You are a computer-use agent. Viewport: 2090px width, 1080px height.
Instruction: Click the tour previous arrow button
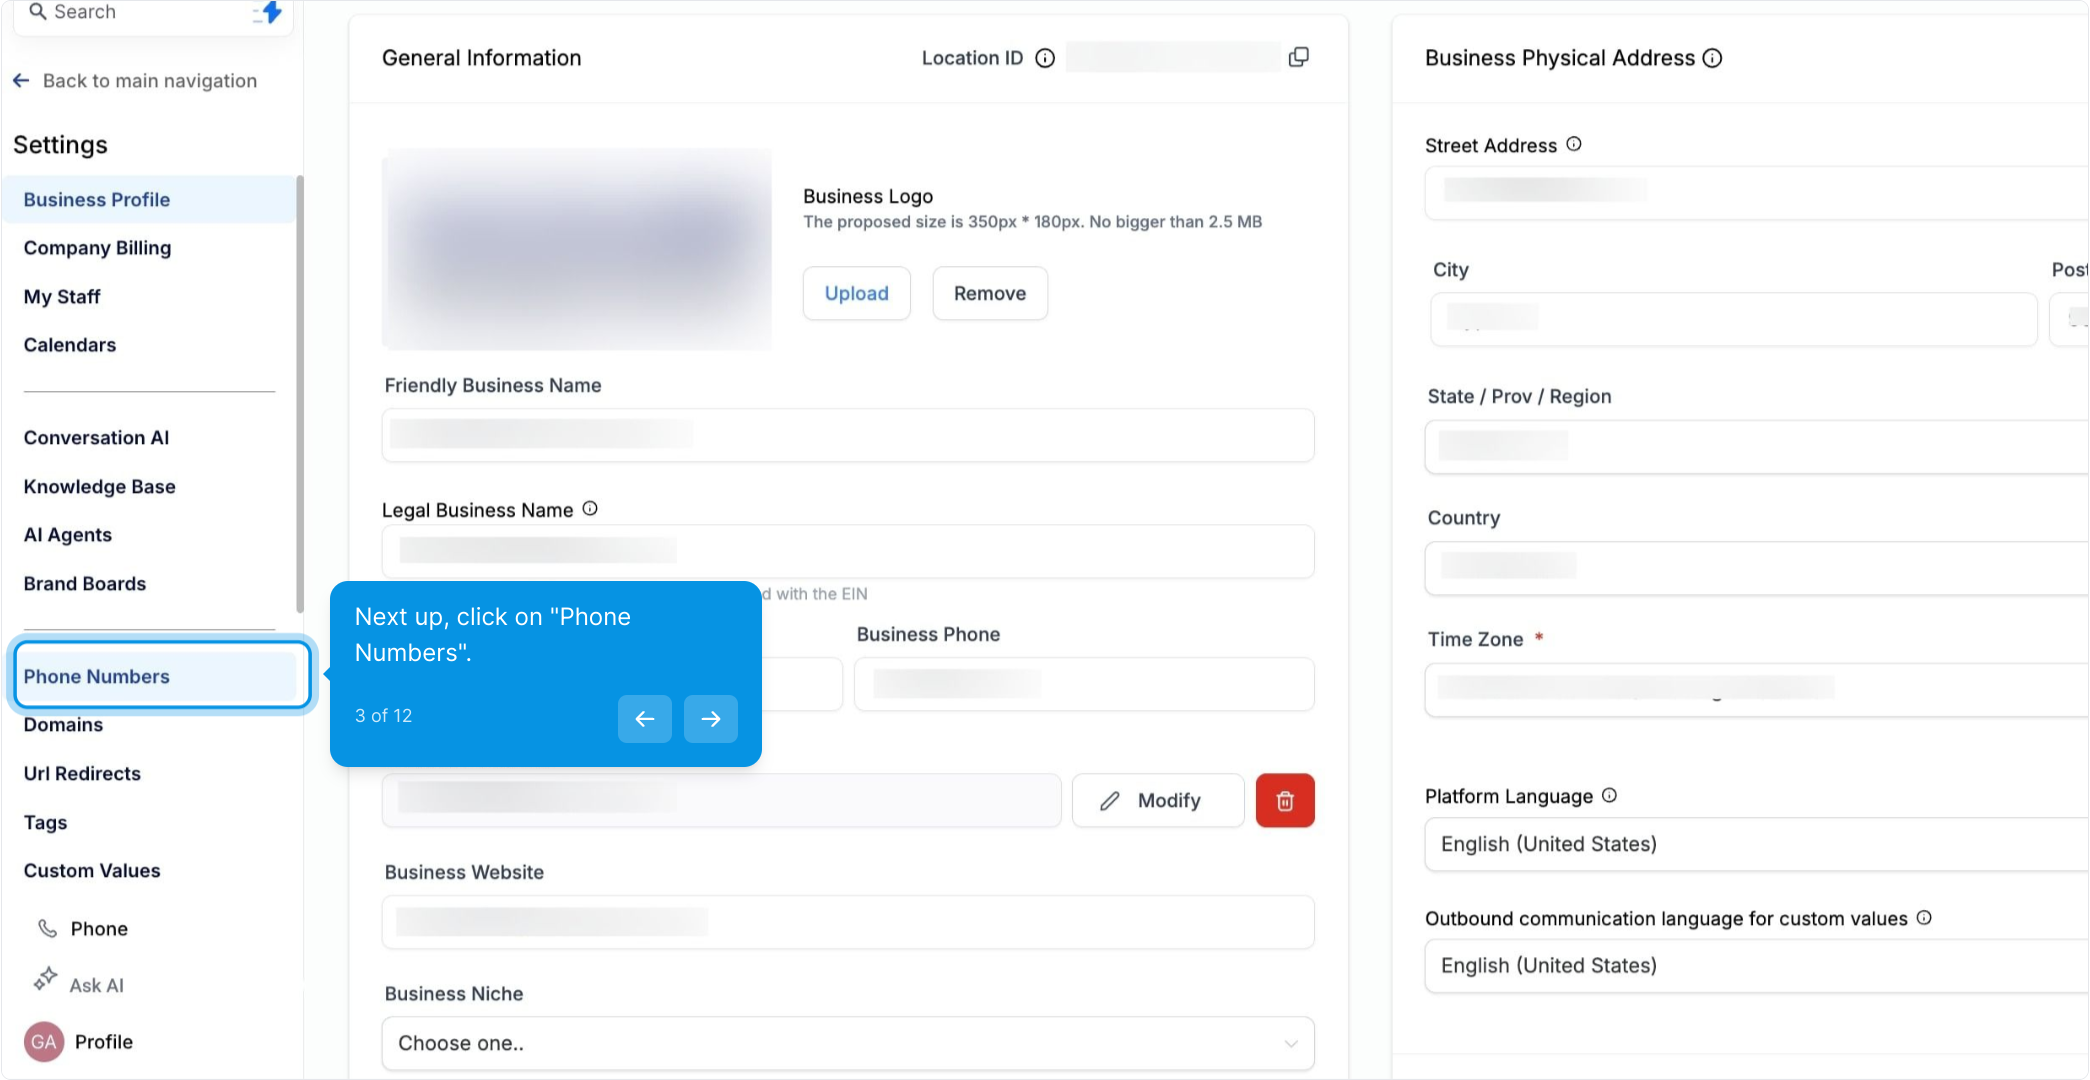644,718
